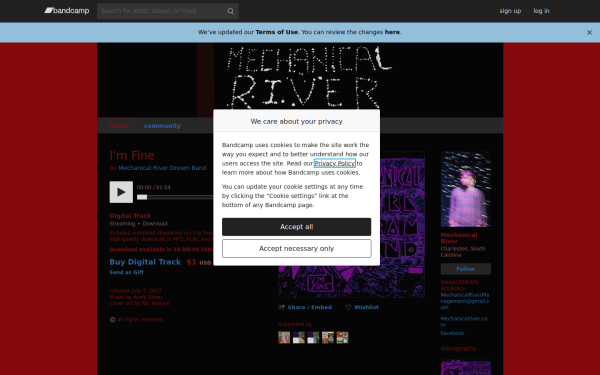Add track to Wishlist
This screenshot has height=375, width=600.
click(366, 307)
